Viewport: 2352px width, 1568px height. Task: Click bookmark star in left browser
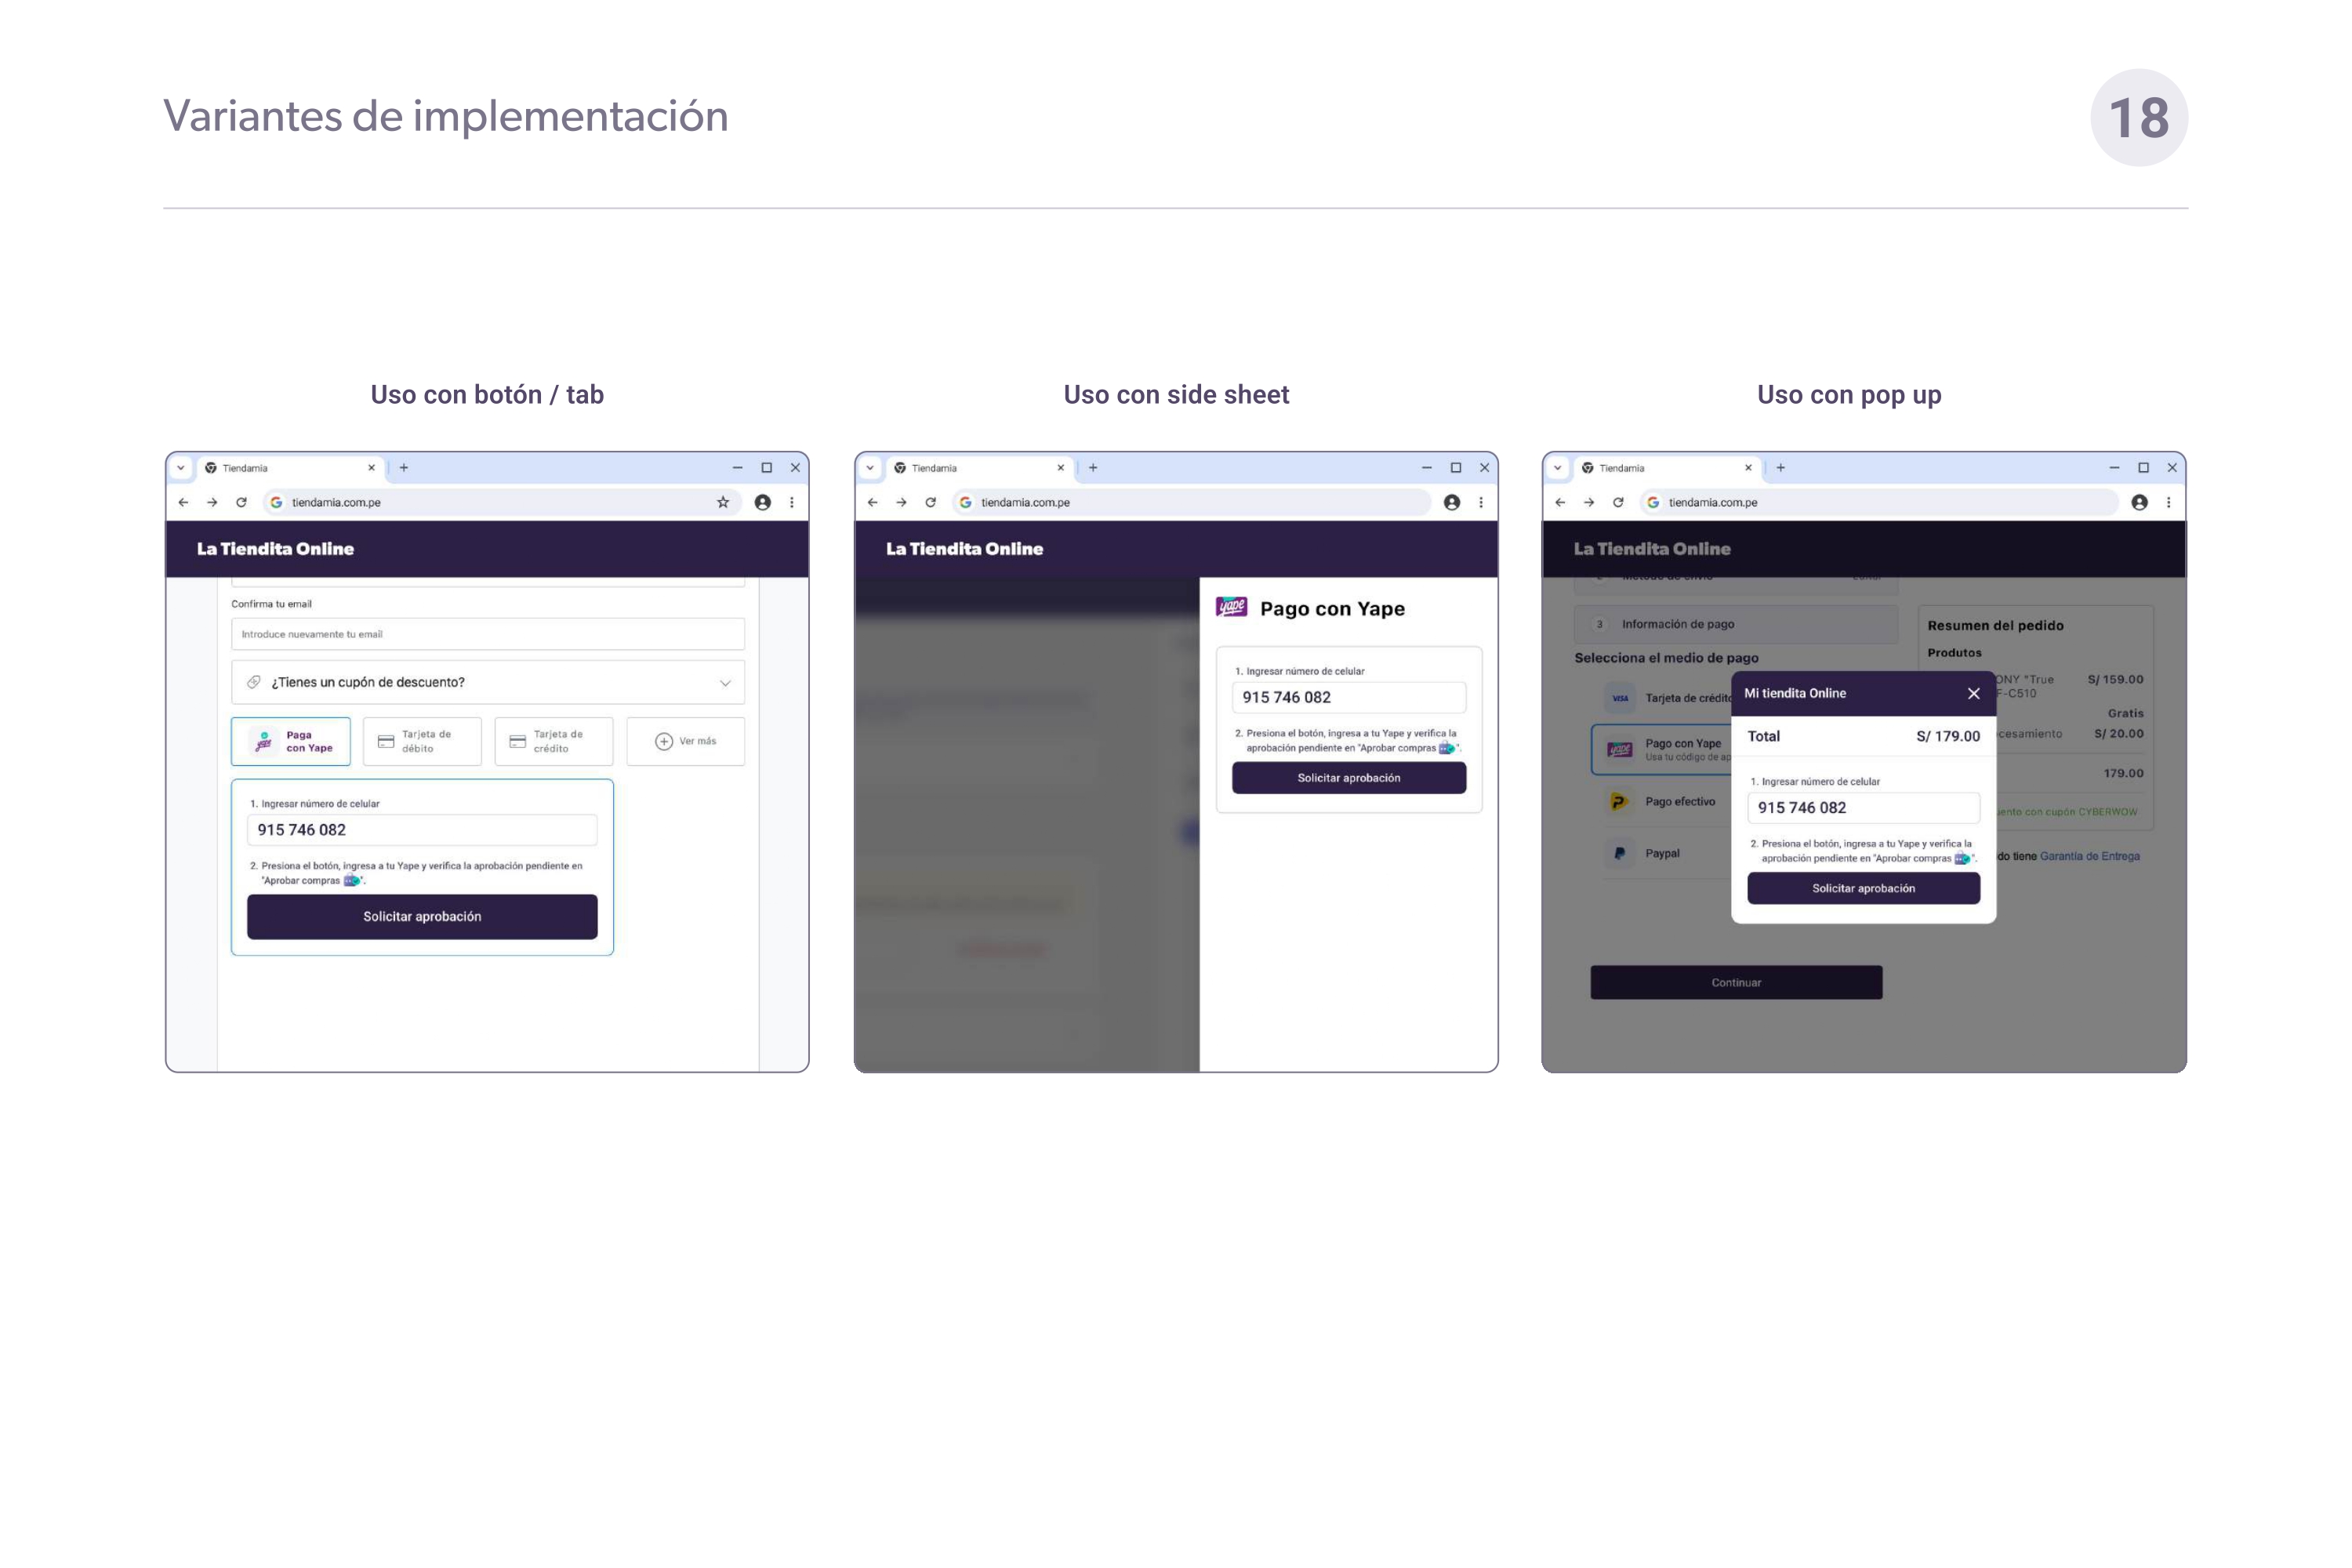[x=723, y=502]
